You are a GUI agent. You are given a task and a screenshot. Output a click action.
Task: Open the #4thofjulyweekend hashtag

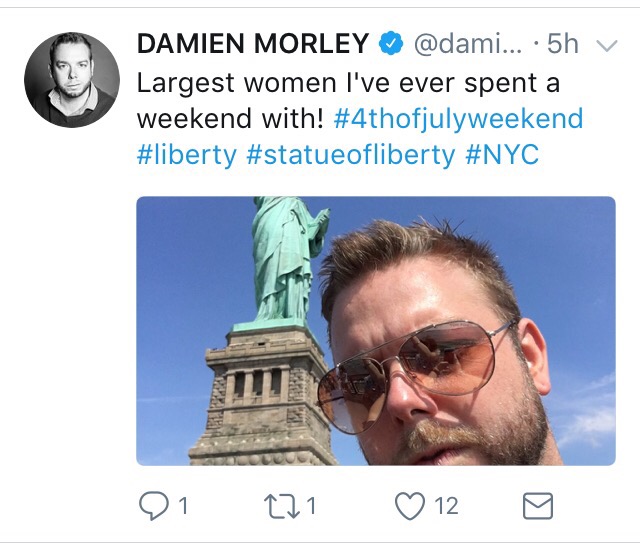458,119
